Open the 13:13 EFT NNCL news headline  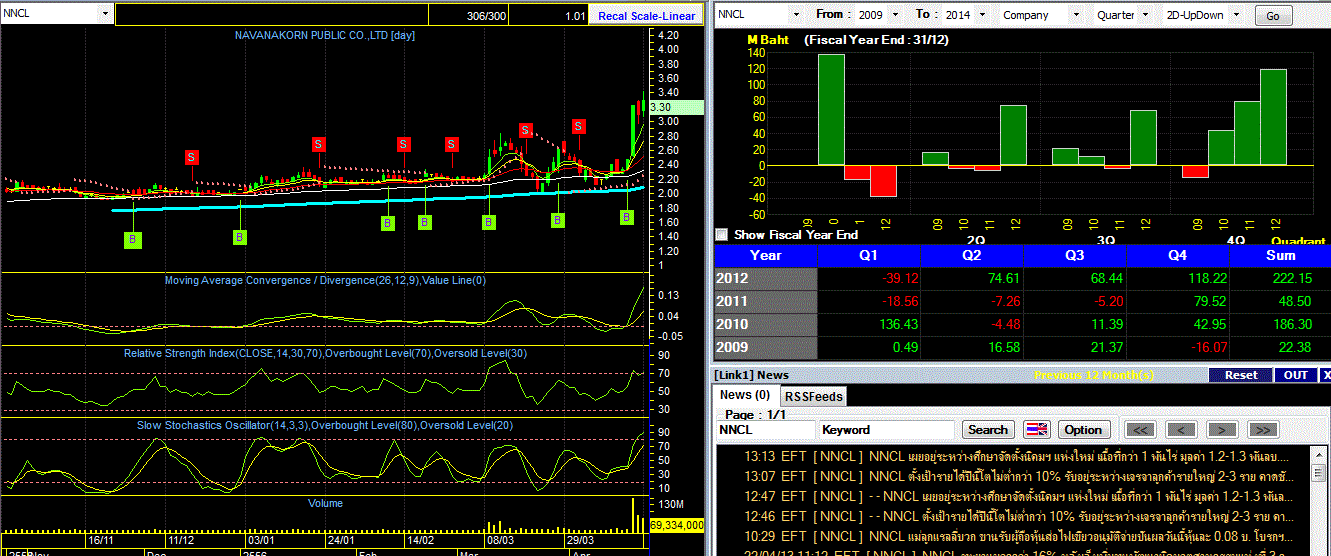(1015, 456)
